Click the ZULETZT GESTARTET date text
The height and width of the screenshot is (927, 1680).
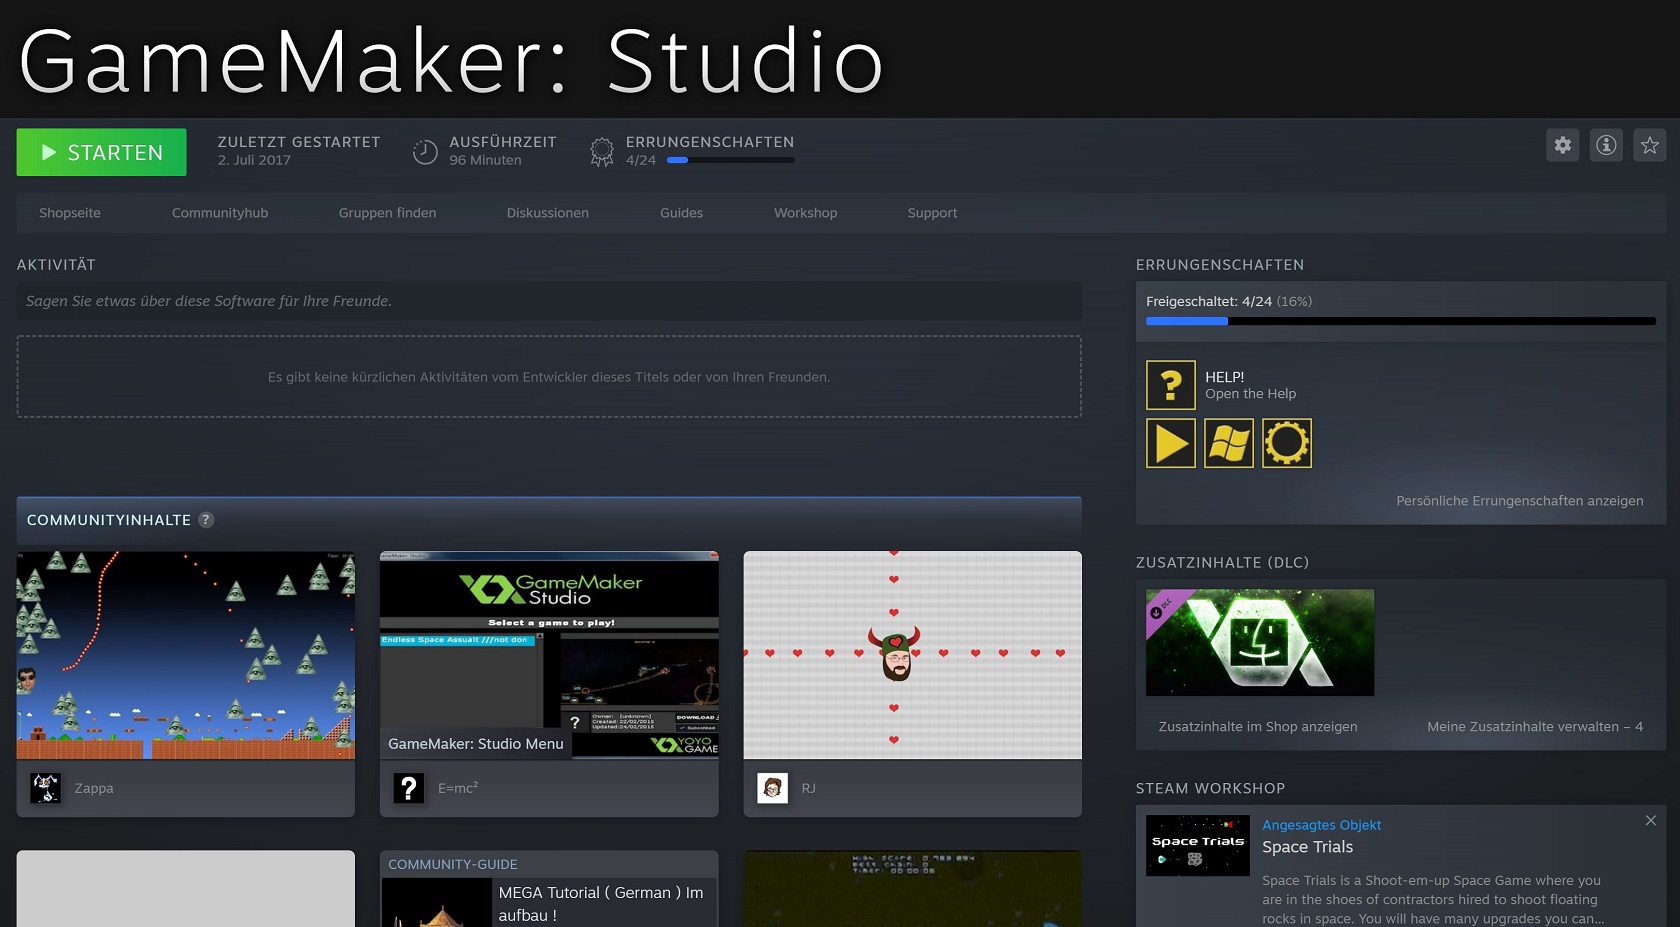(x=254, y=160)
